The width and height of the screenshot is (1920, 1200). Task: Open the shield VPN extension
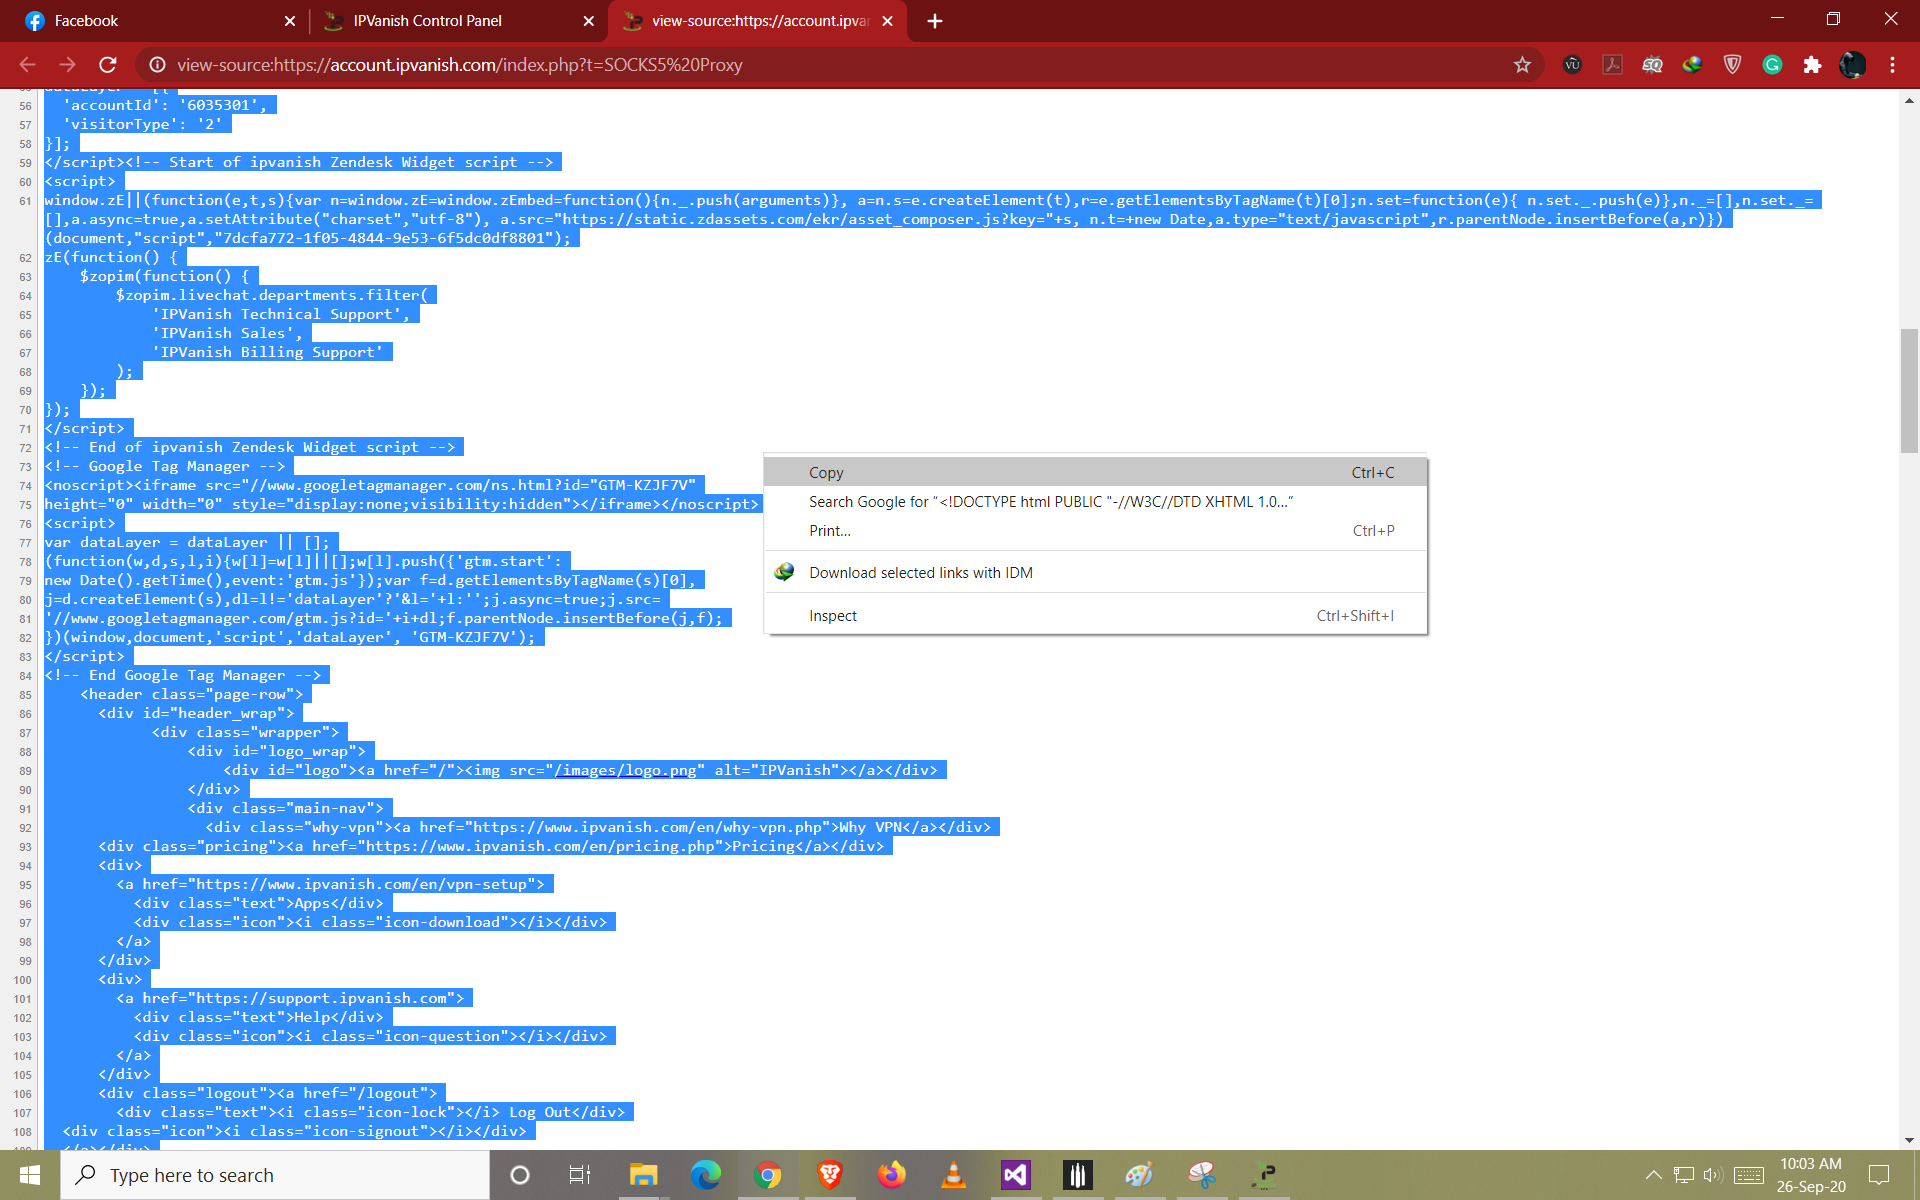[1732, 65]
